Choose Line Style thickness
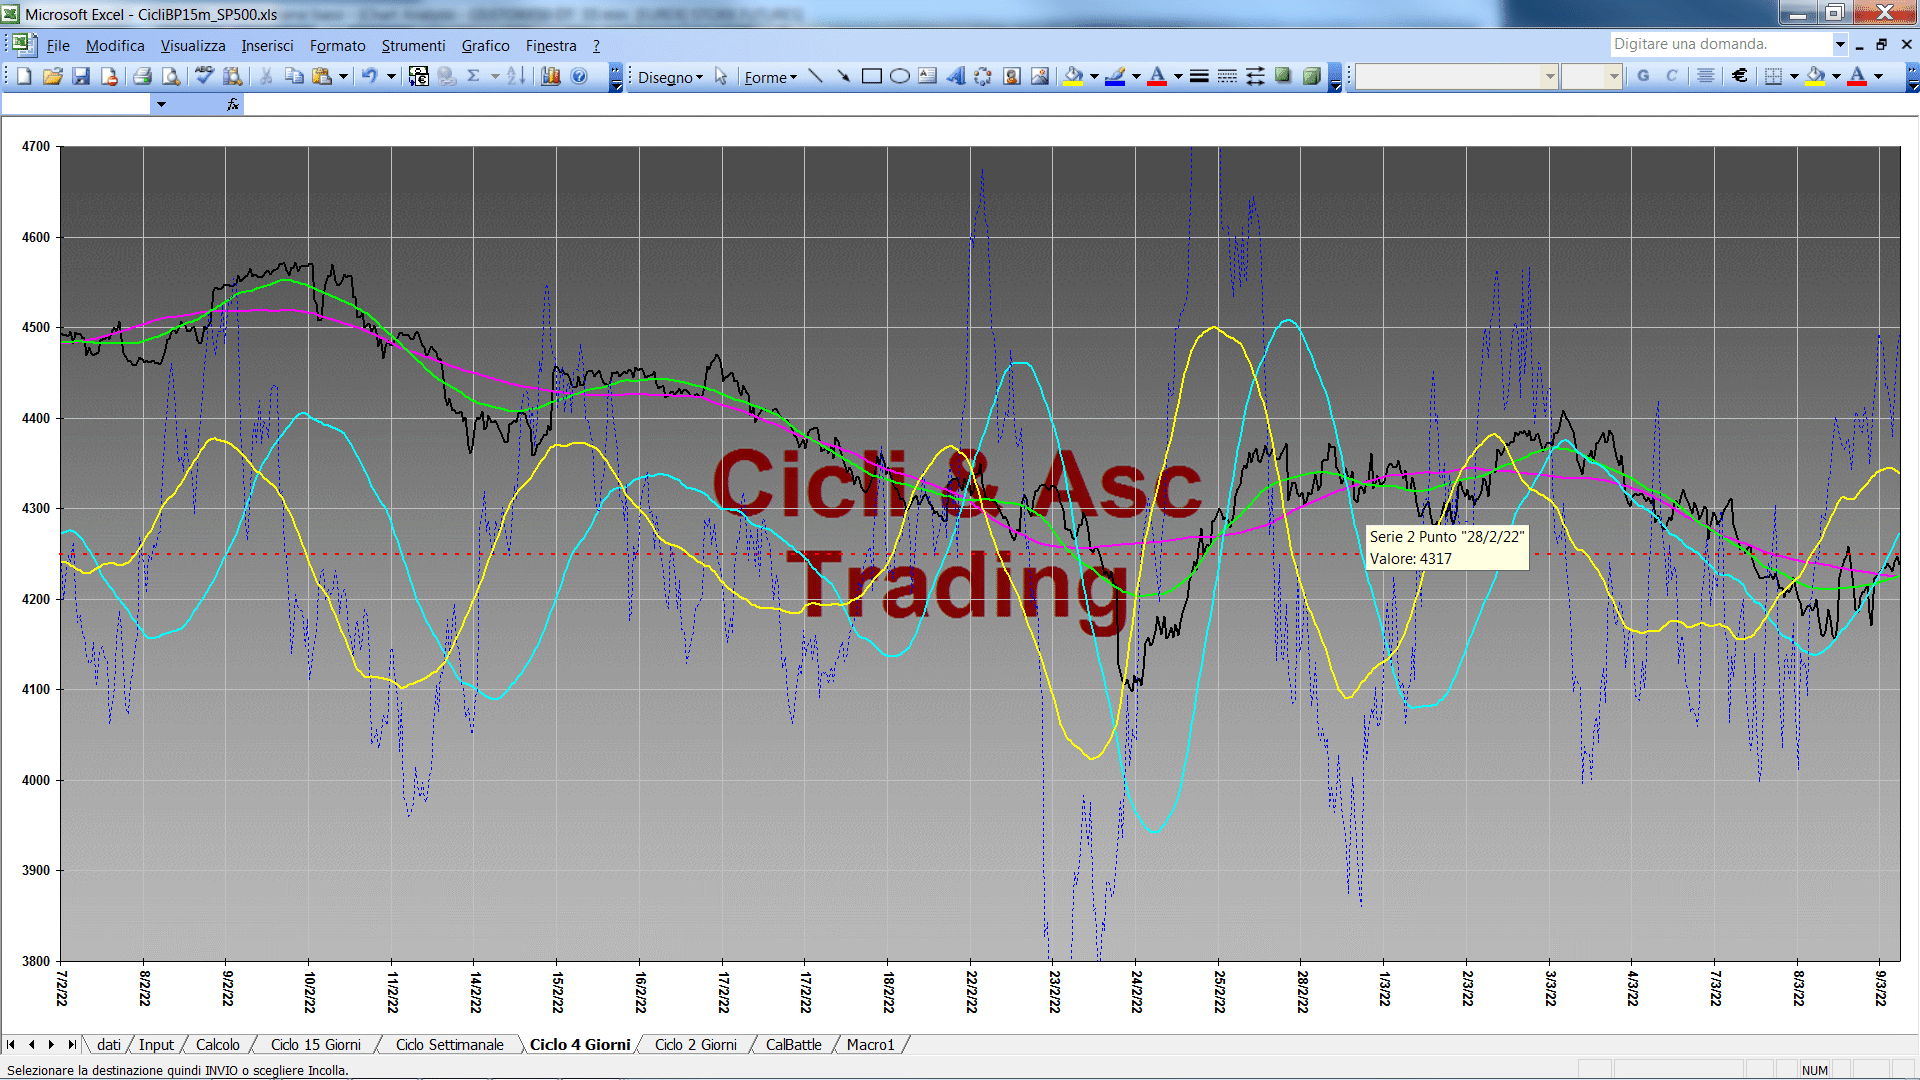 [1199, 76]
